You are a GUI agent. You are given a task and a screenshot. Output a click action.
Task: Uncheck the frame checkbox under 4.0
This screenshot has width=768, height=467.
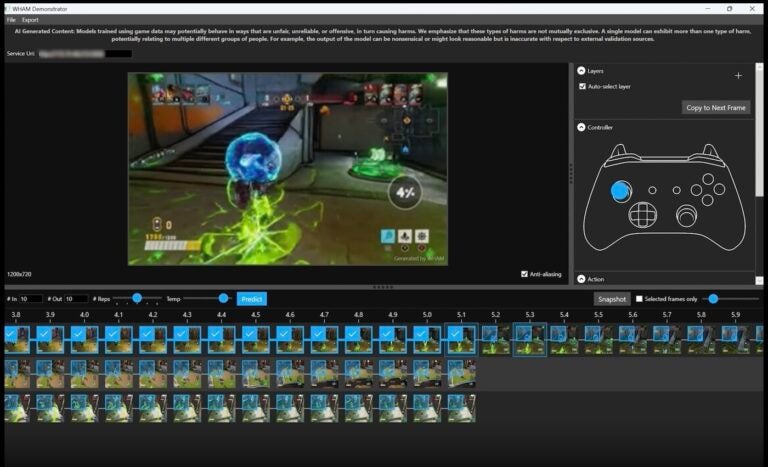click(79, 334)
